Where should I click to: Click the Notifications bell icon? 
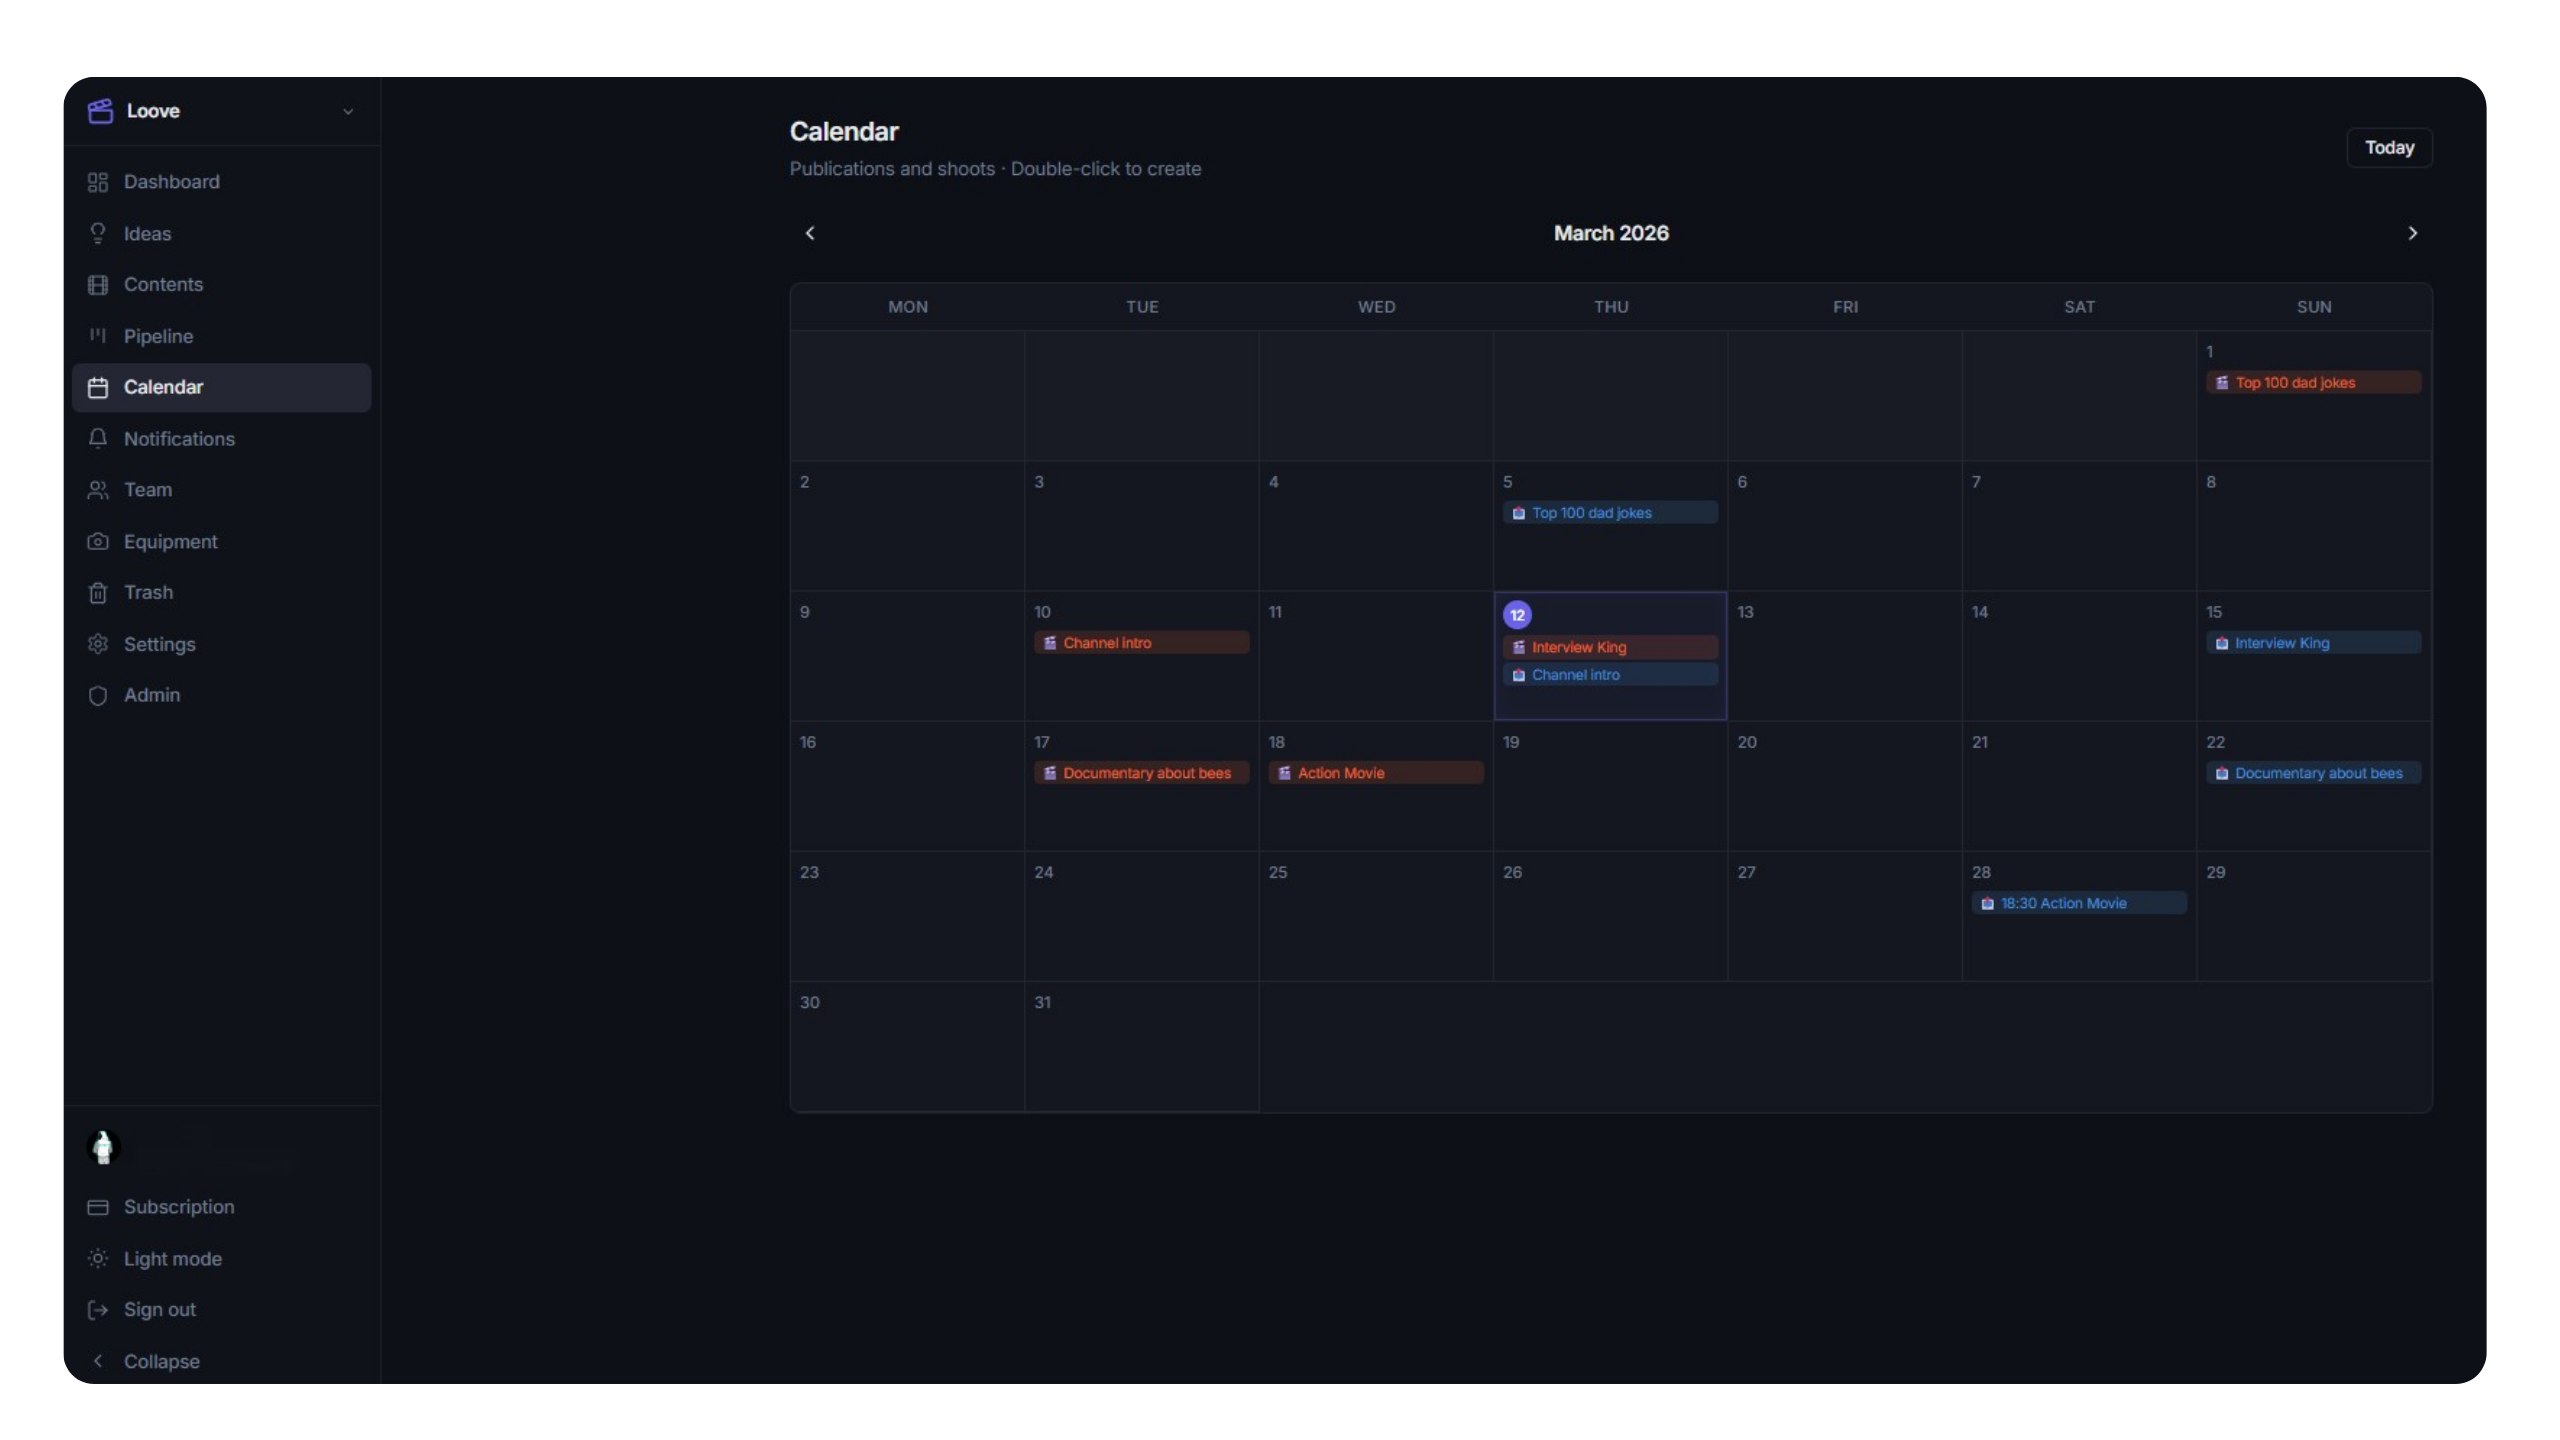(x=97, y=438)
